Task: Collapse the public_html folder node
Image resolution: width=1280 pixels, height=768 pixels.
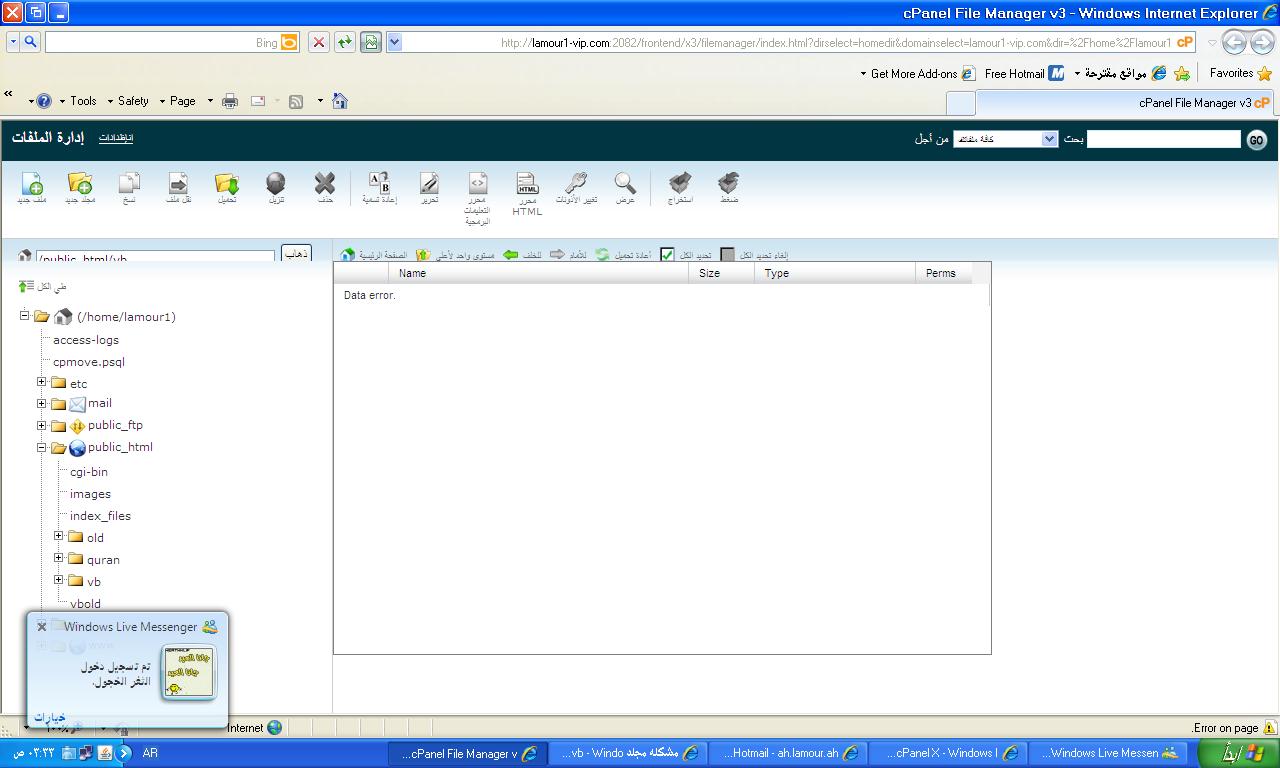Action: (42, 447)
